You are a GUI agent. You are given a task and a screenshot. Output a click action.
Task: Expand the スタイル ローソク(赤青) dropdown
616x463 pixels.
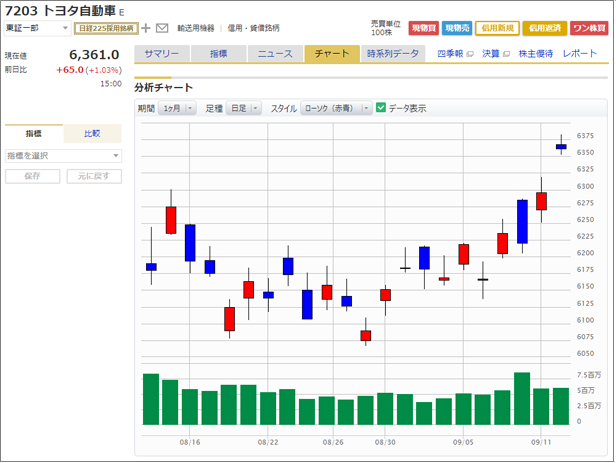(335, 108)
